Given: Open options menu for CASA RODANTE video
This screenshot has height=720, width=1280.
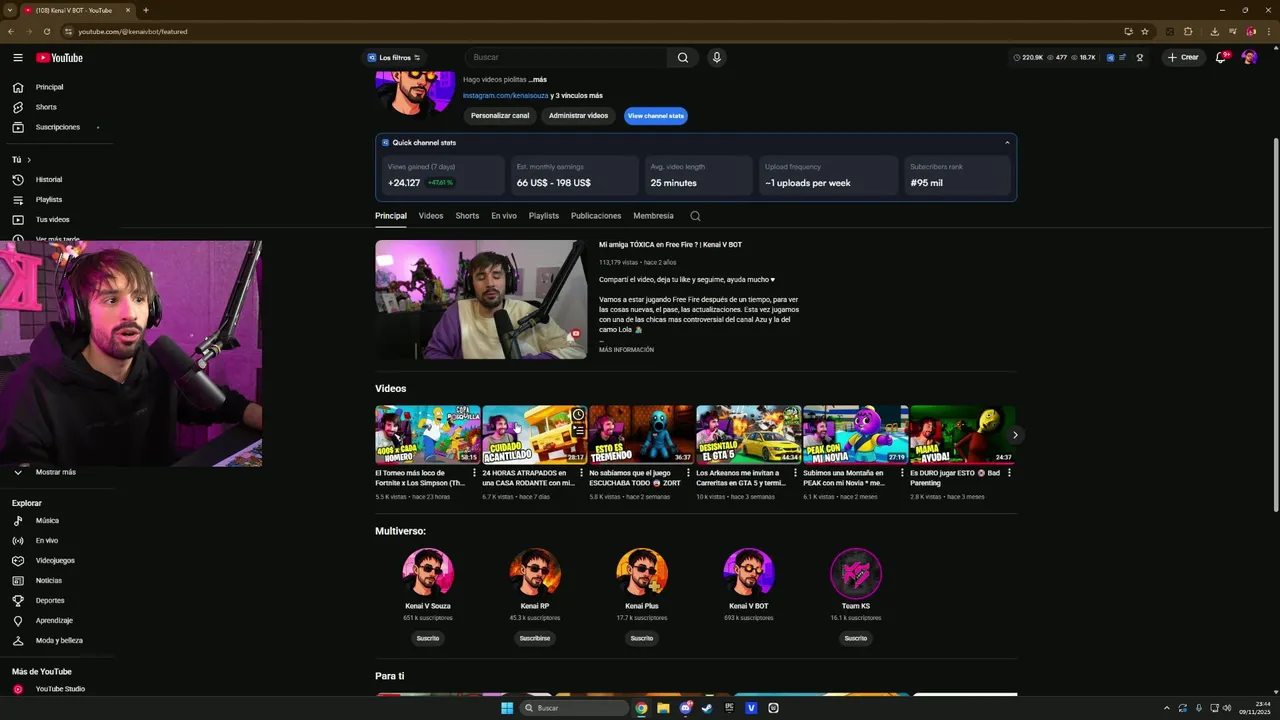Looking at the screenshot, I should 581,473.
